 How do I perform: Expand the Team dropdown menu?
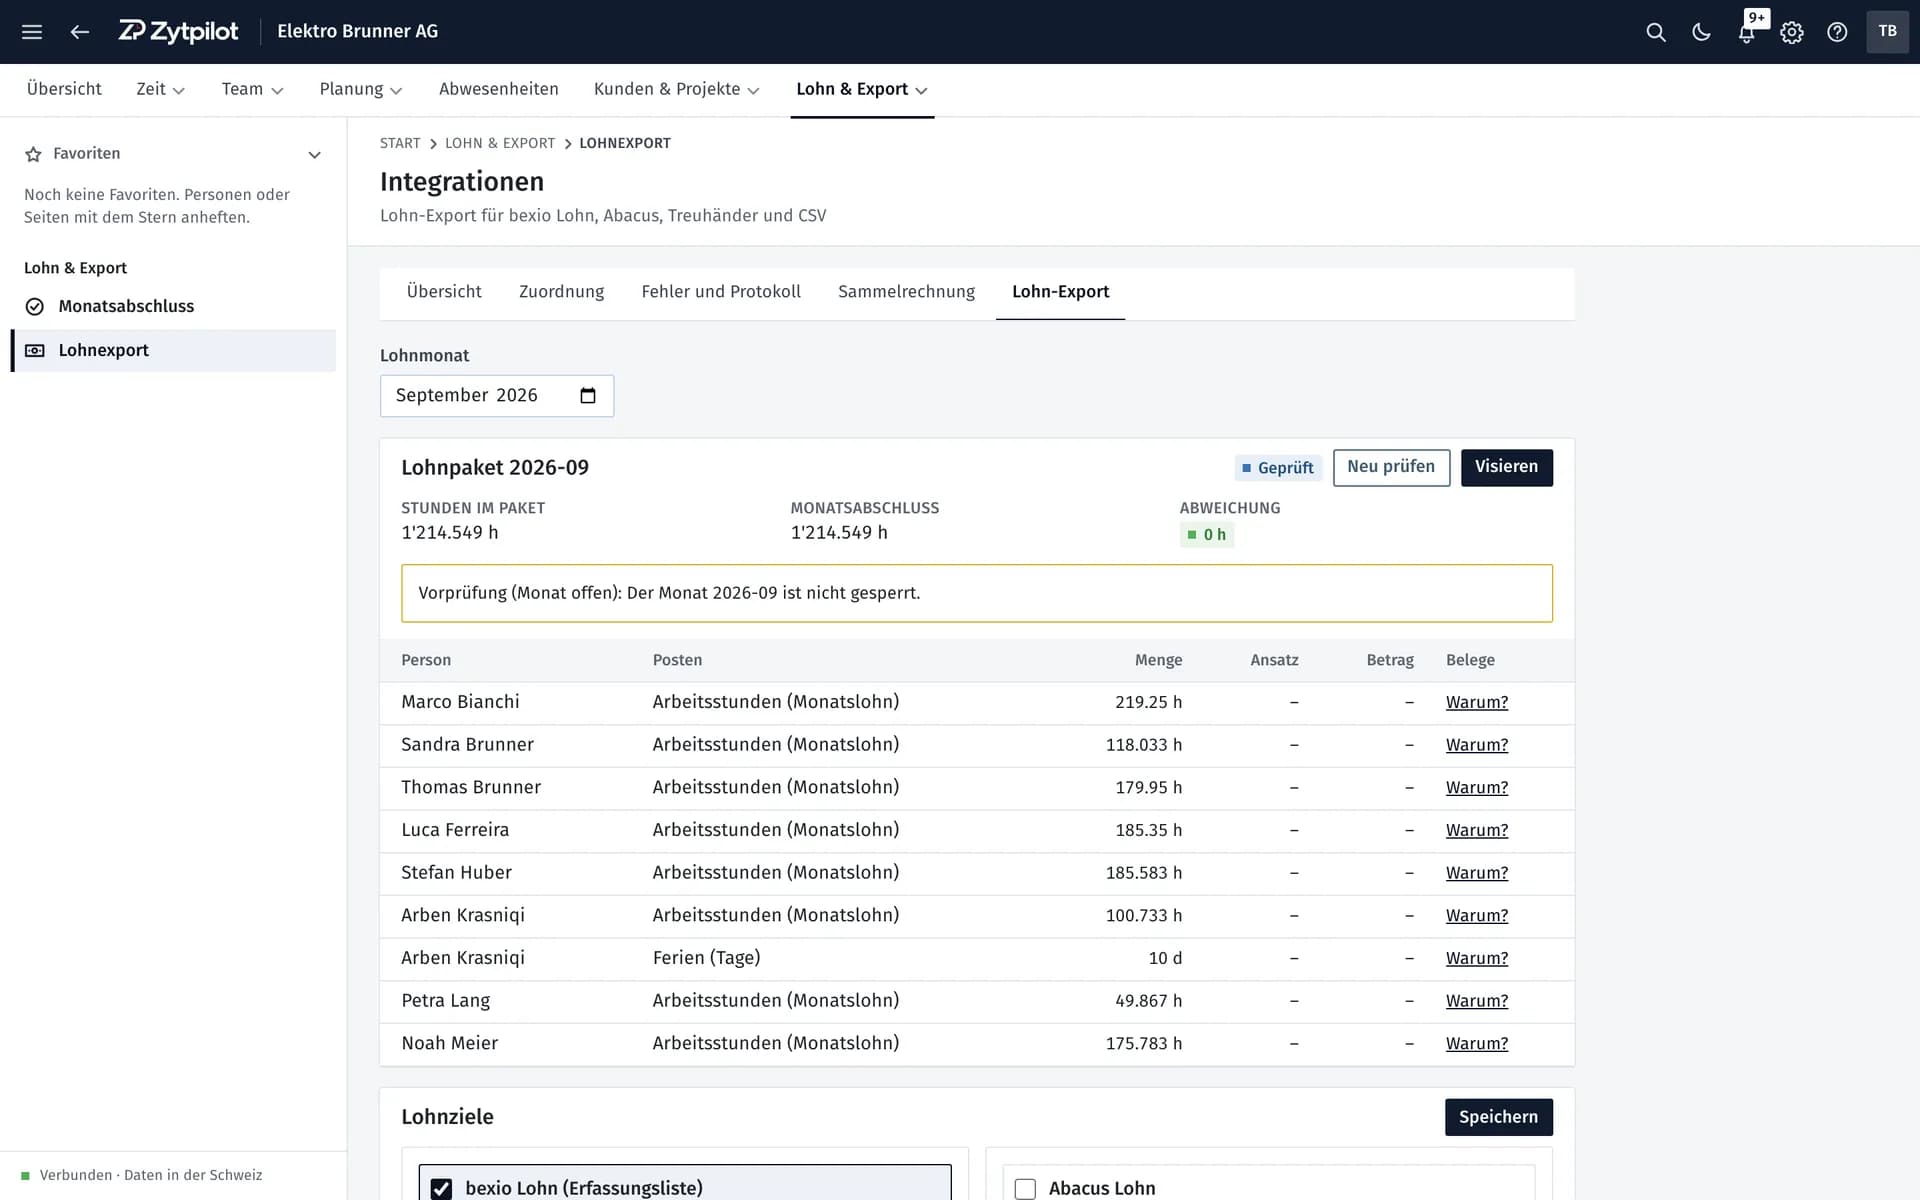[x=252, y=89]
